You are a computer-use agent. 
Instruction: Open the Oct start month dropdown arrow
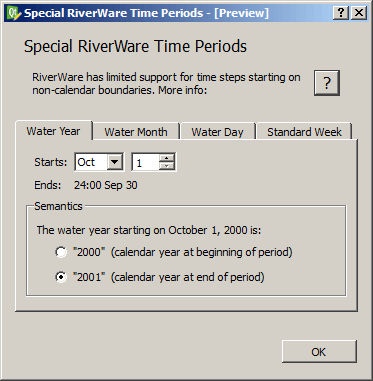[114, 162]
